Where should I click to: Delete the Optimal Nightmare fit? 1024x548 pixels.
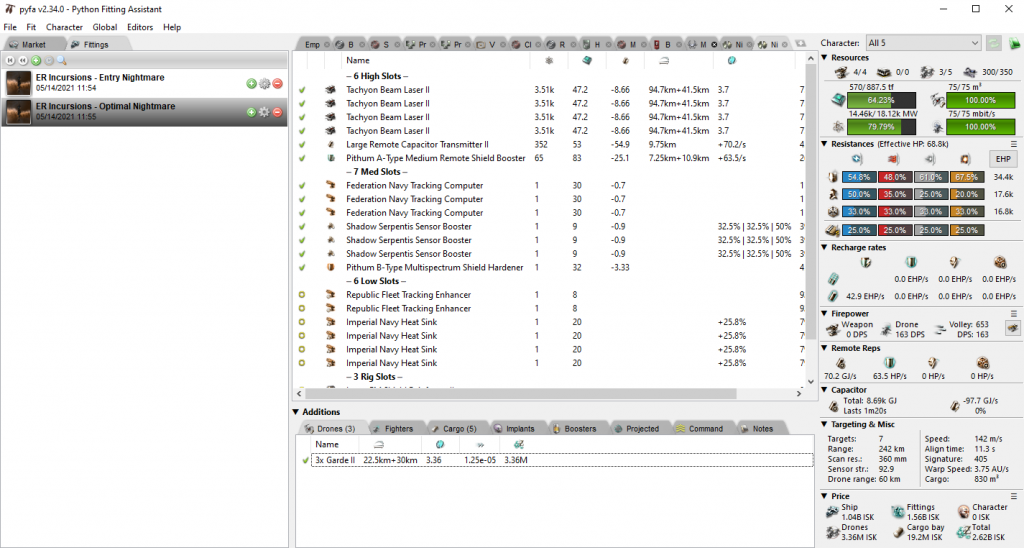278,112
